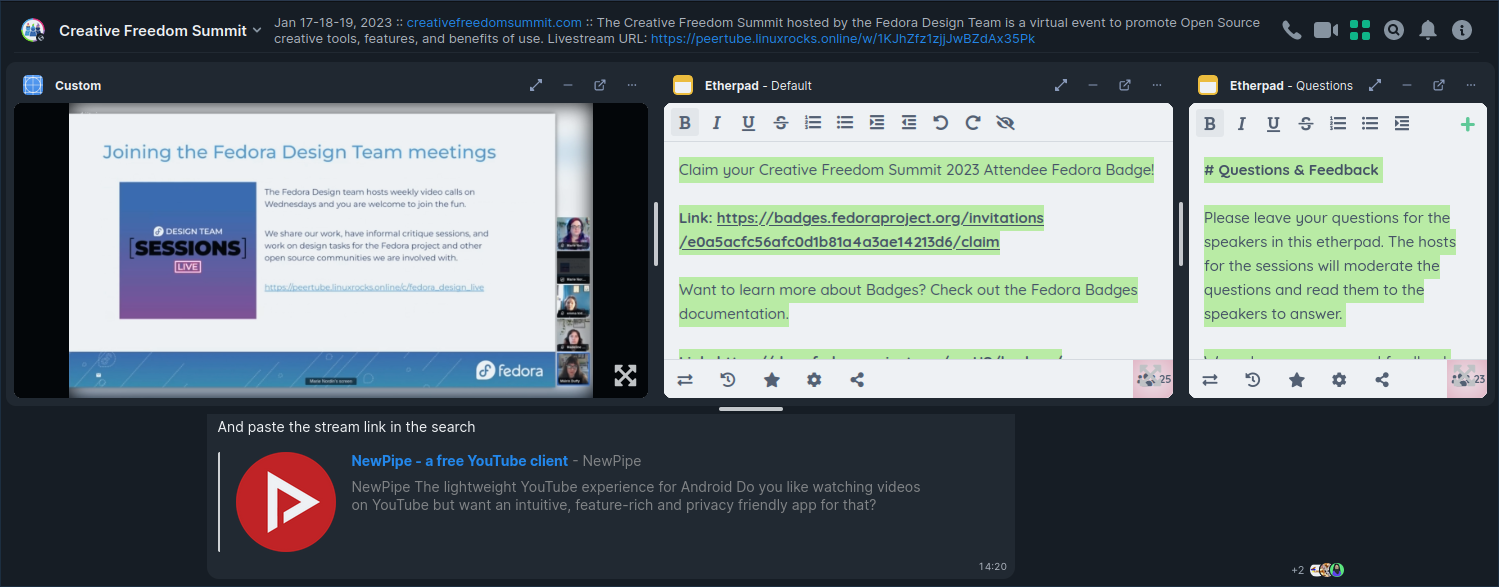Toggle bold in Etherpad Default toolbar

(685, 123)
